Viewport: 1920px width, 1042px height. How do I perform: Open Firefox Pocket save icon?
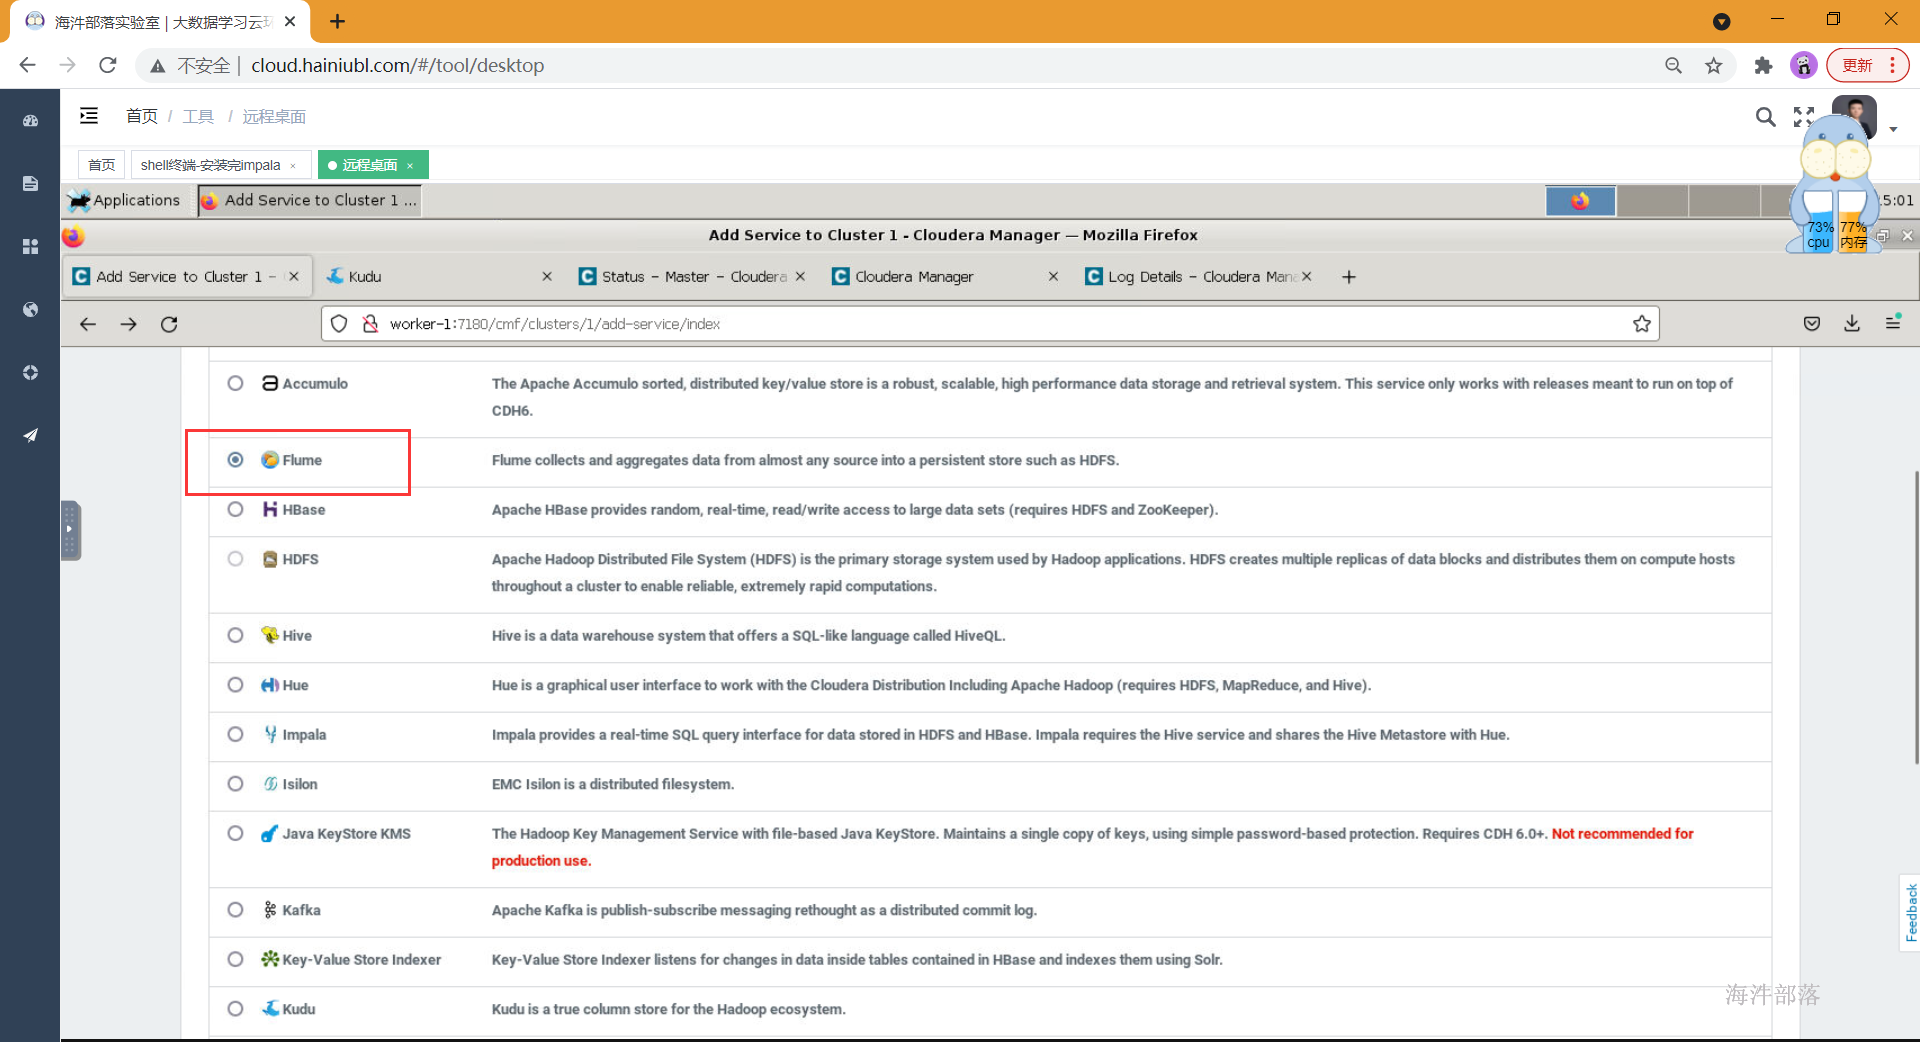pos(1812,323)
